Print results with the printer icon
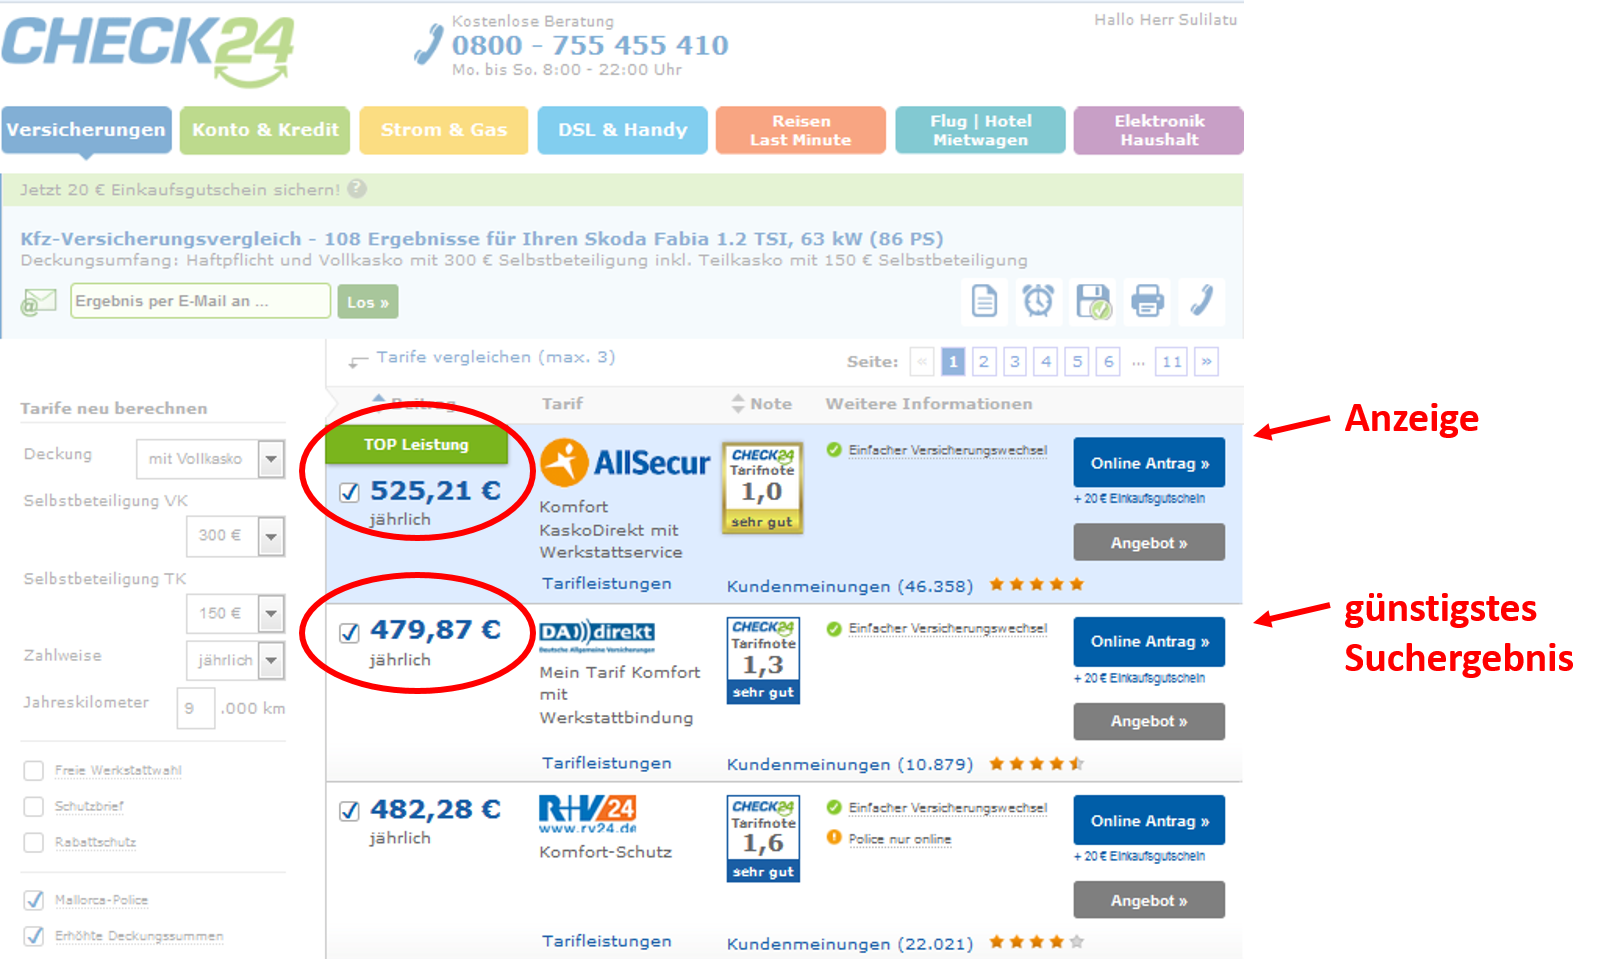This screenshot has height=959, width=1602. coord(1147,300)
